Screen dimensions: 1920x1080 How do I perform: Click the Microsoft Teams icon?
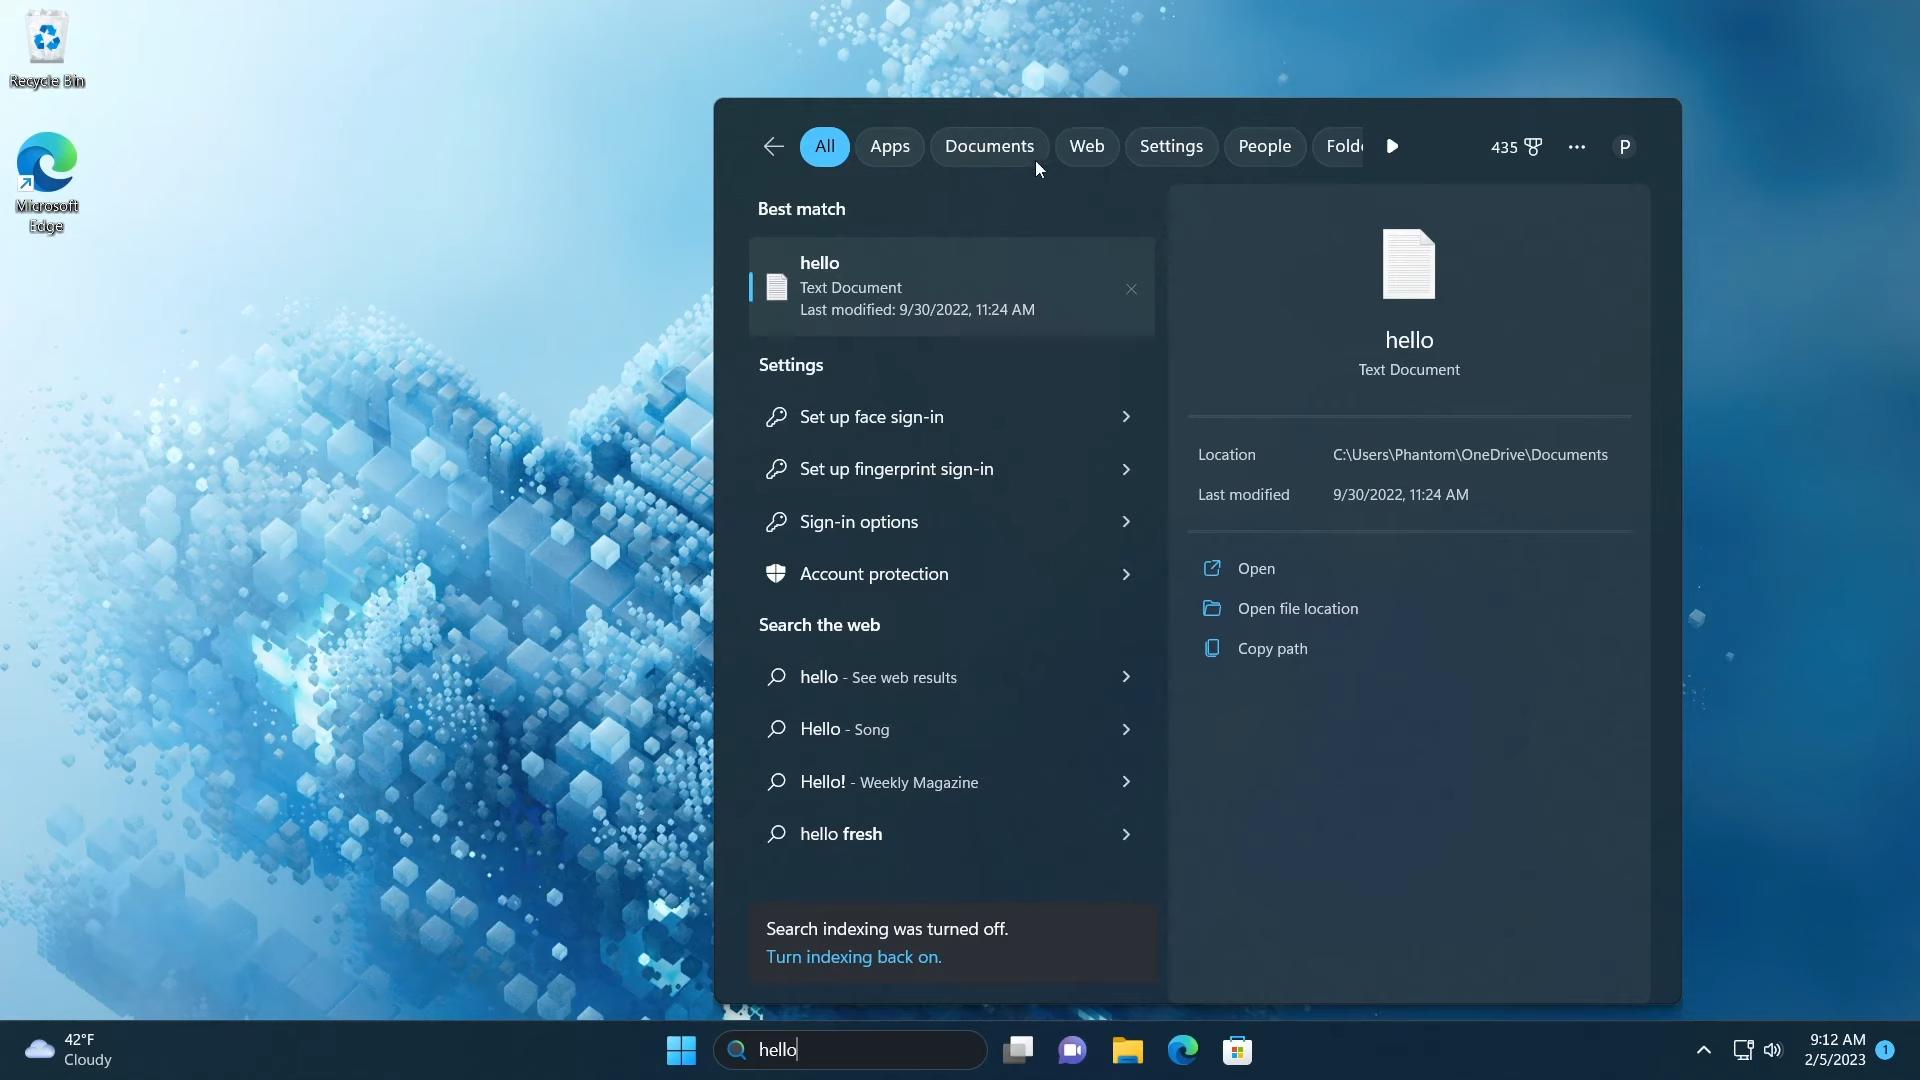(x=1073, y=1048)
